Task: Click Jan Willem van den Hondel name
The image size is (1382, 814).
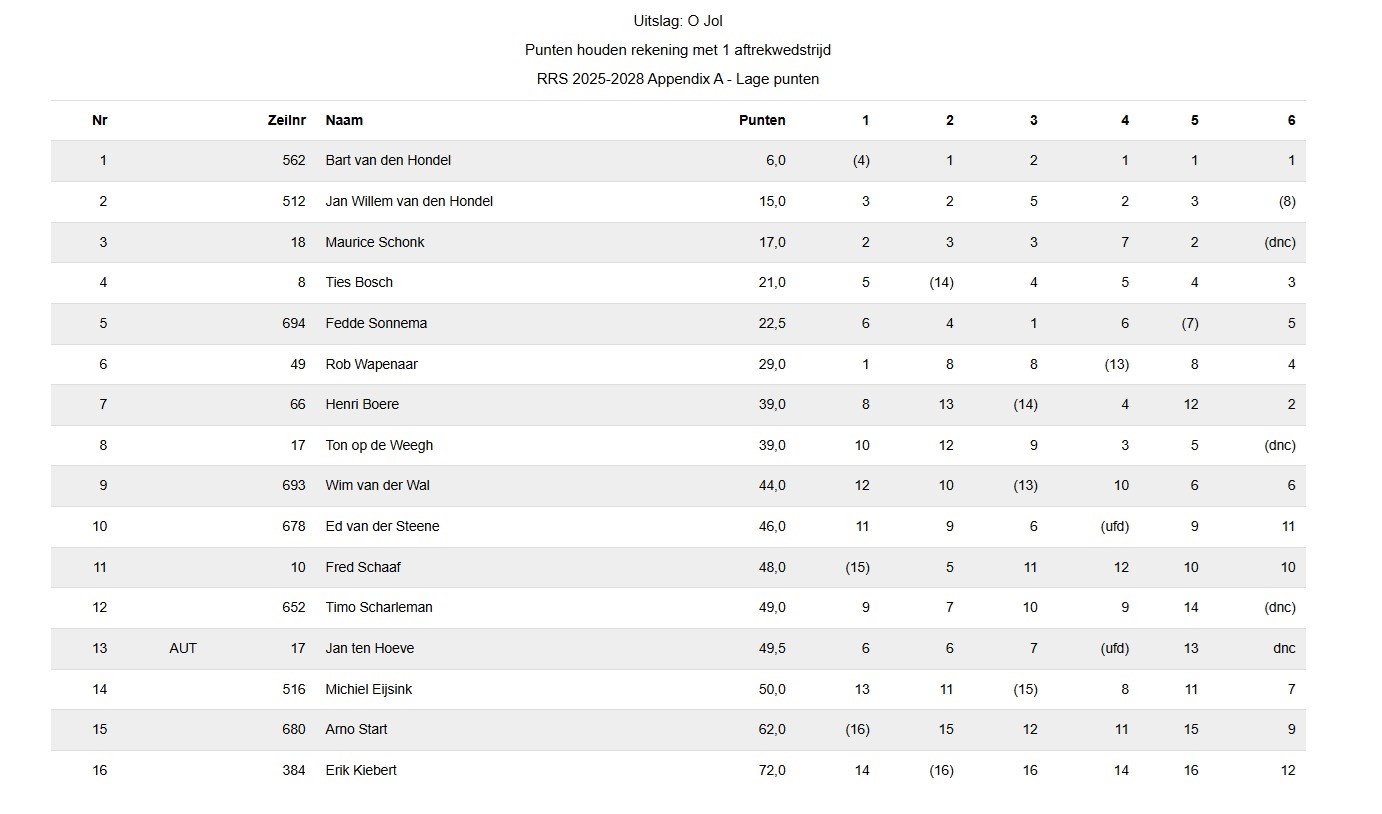Action: pyautogui.click(x=409, y=201)
